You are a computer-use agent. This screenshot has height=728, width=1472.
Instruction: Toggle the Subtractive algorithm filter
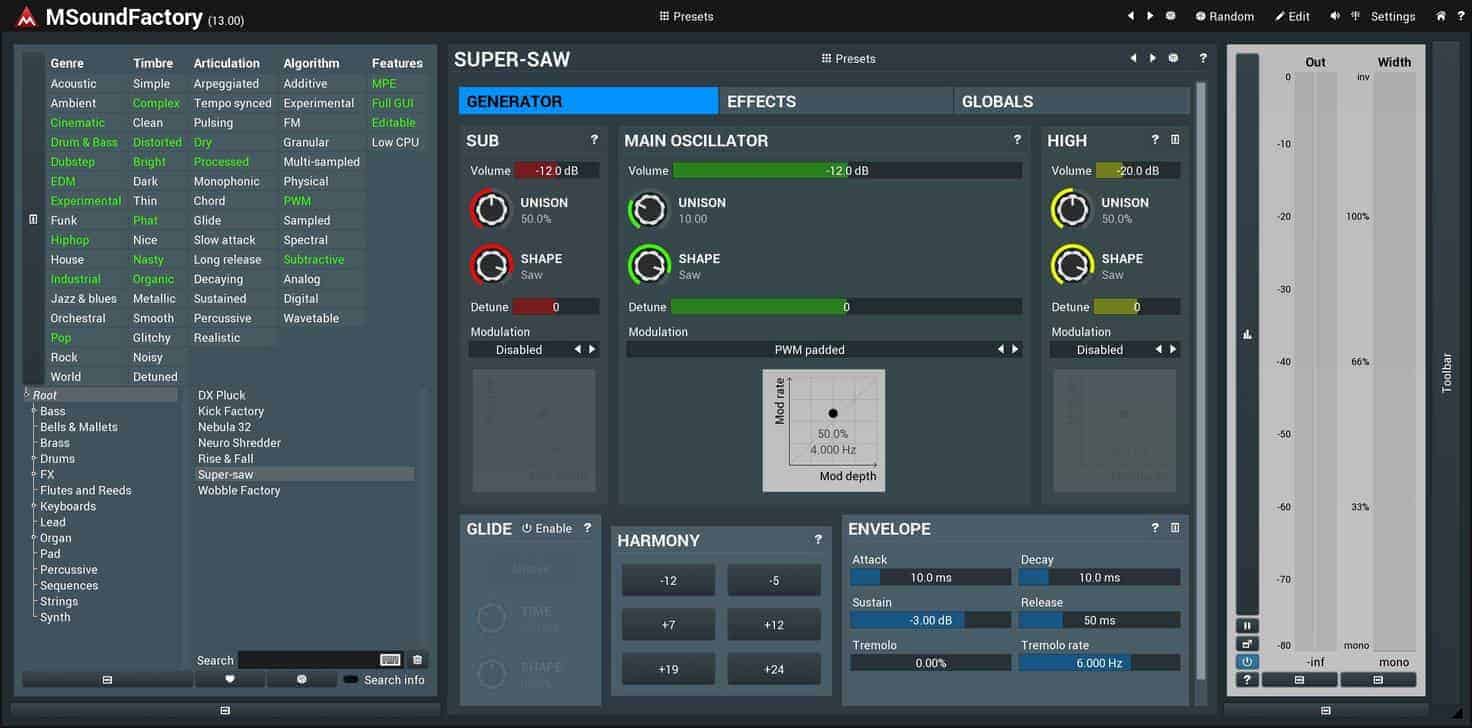point(314,260)
